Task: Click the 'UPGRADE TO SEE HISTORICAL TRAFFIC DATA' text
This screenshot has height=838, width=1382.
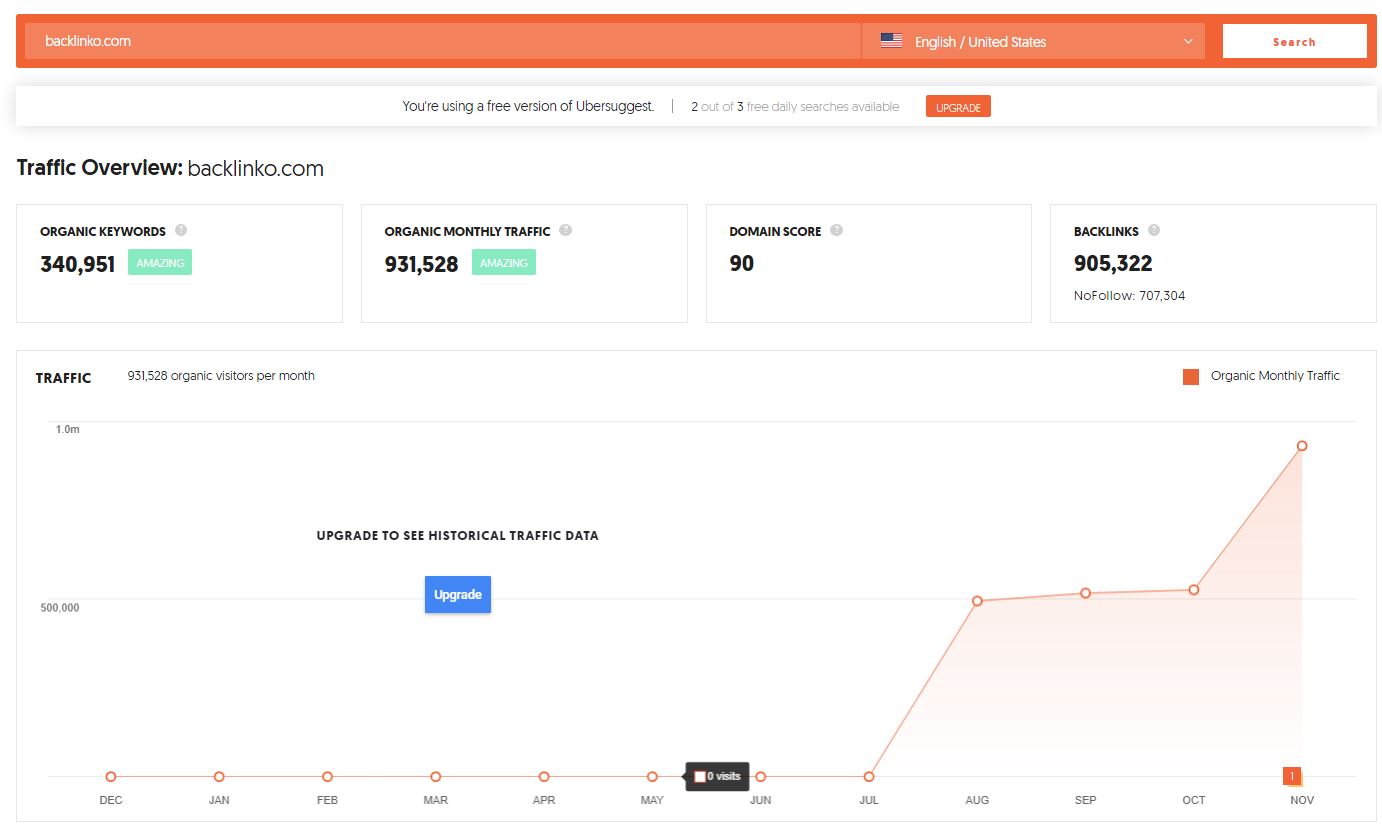Action: (x=458, y=536)
